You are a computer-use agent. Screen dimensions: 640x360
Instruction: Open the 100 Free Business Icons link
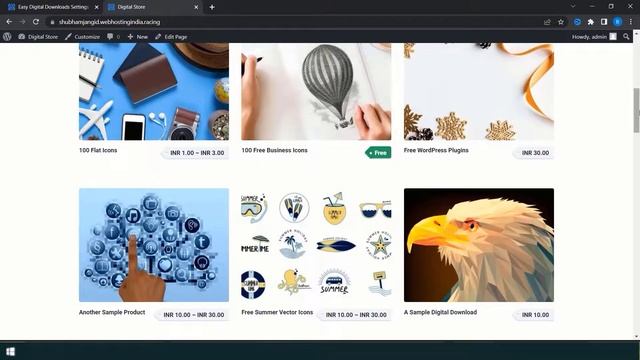click(274, 150)
